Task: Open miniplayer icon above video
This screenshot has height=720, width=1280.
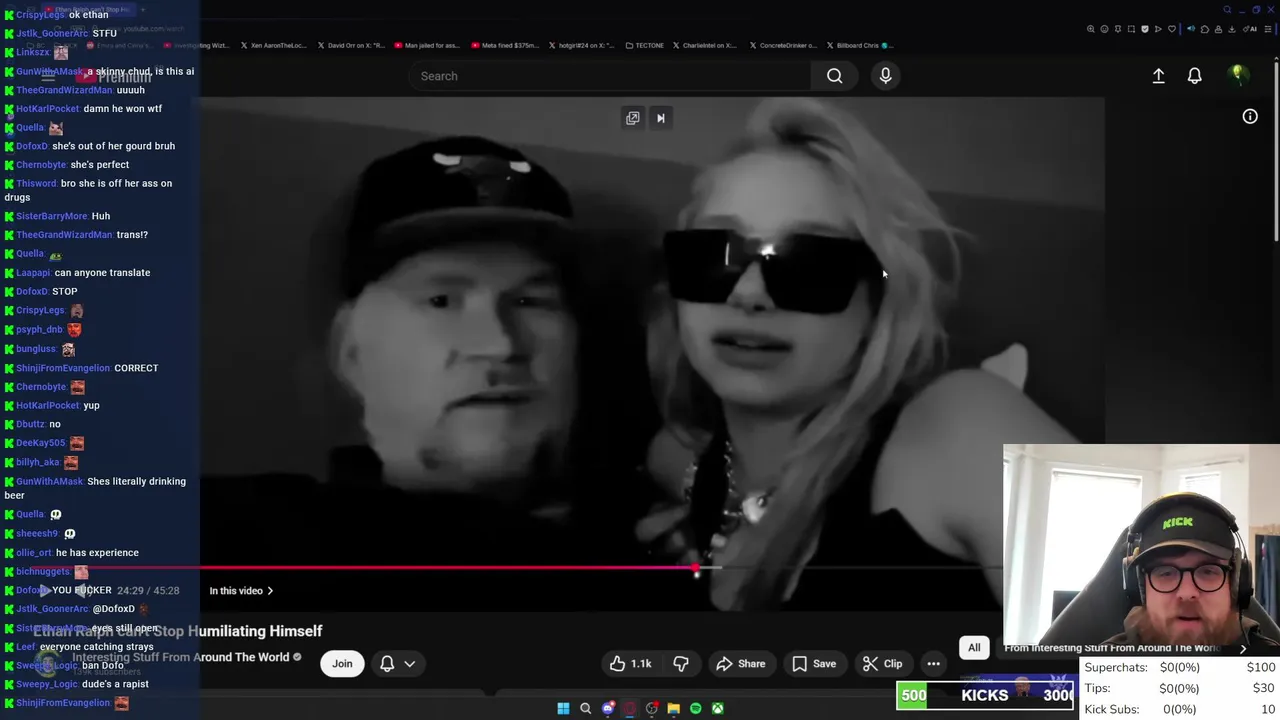Action: tap(633, 118)
